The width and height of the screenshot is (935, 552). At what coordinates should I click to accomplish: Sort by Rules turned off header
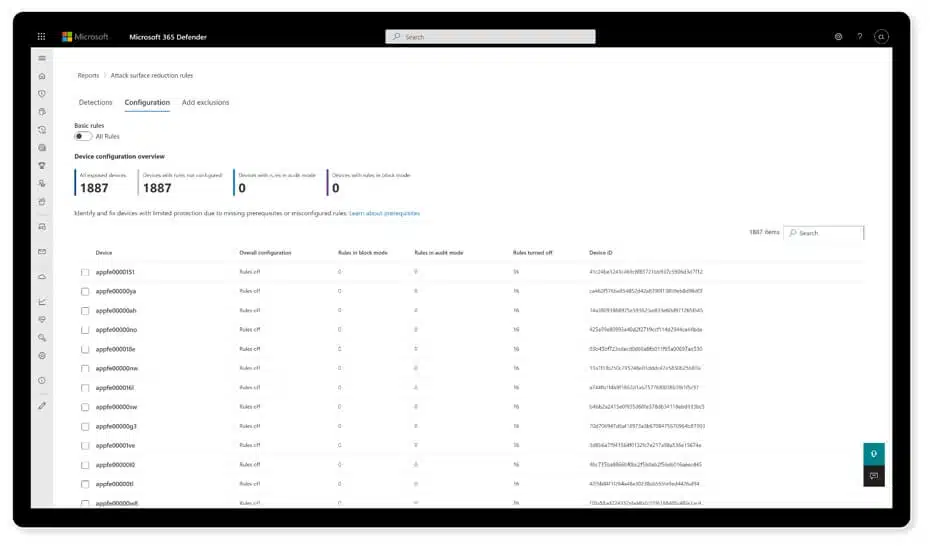coord(532,253)
